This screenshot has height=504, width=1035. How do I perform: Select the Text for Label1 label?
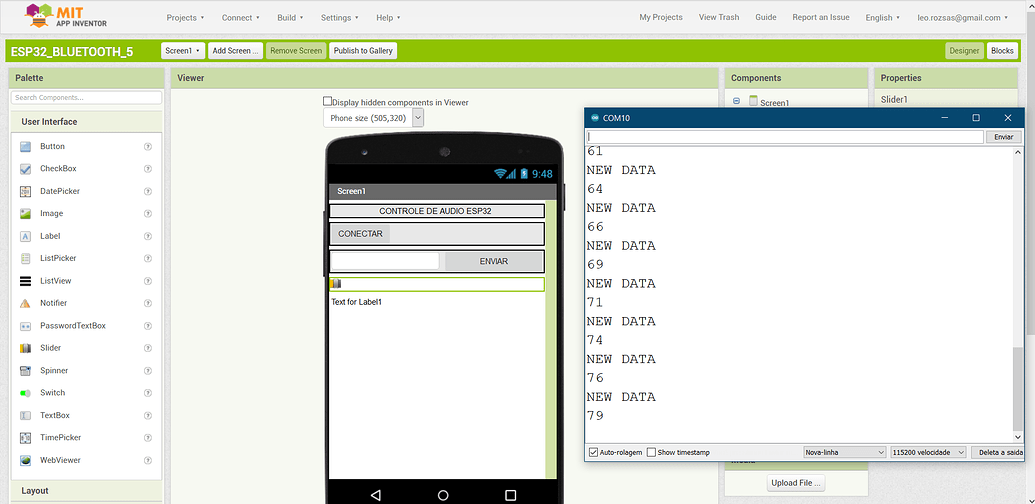[356, 302]
